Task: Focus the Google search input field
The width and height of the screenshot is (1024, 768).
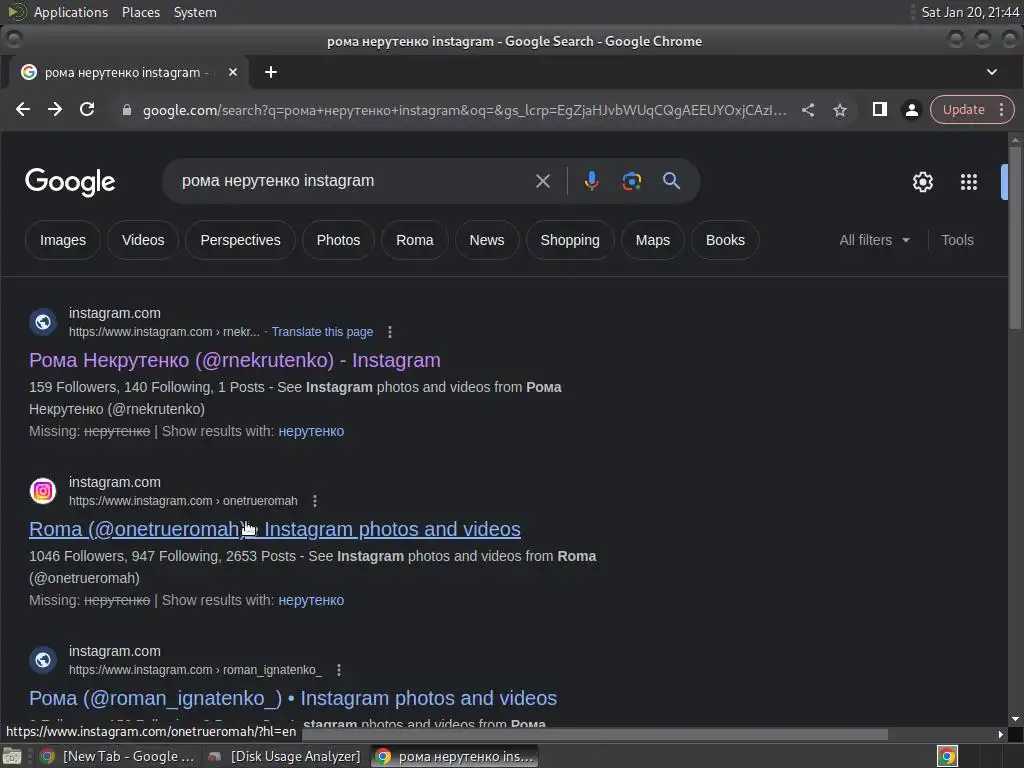Action: [353, 181]
